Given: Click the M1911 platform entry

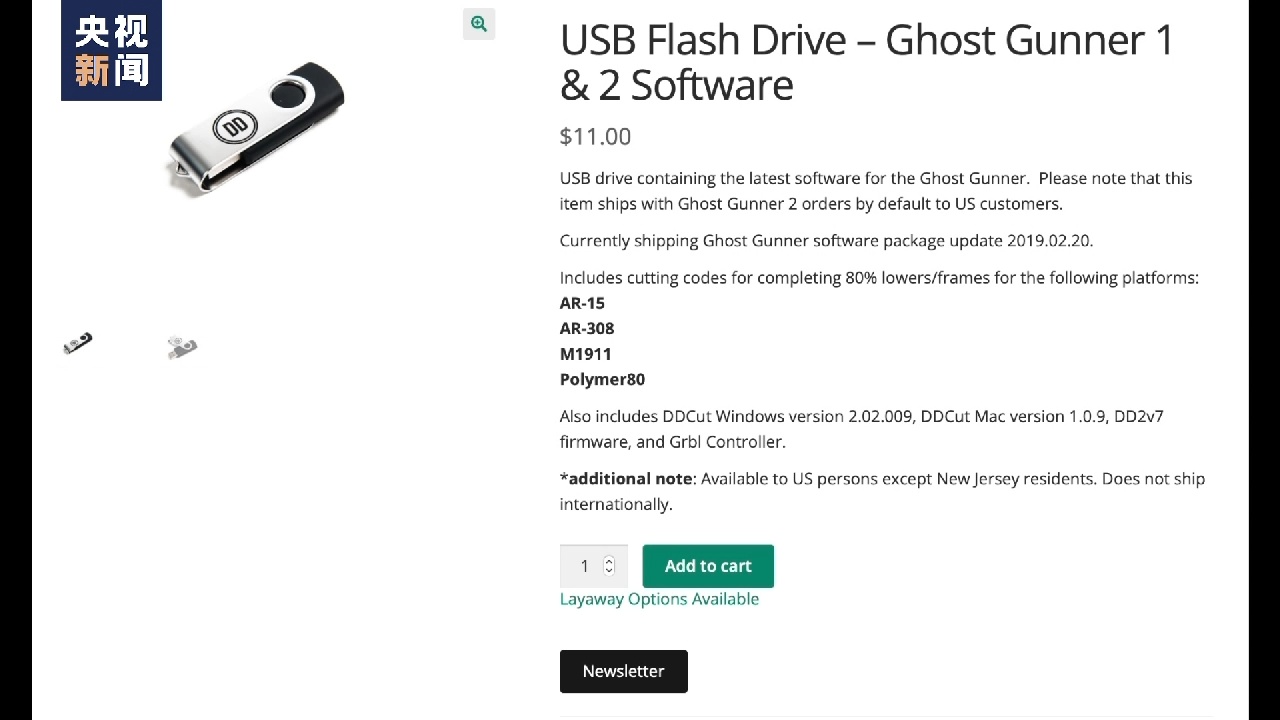Looking at the screenshot, I should pos(585,354).
